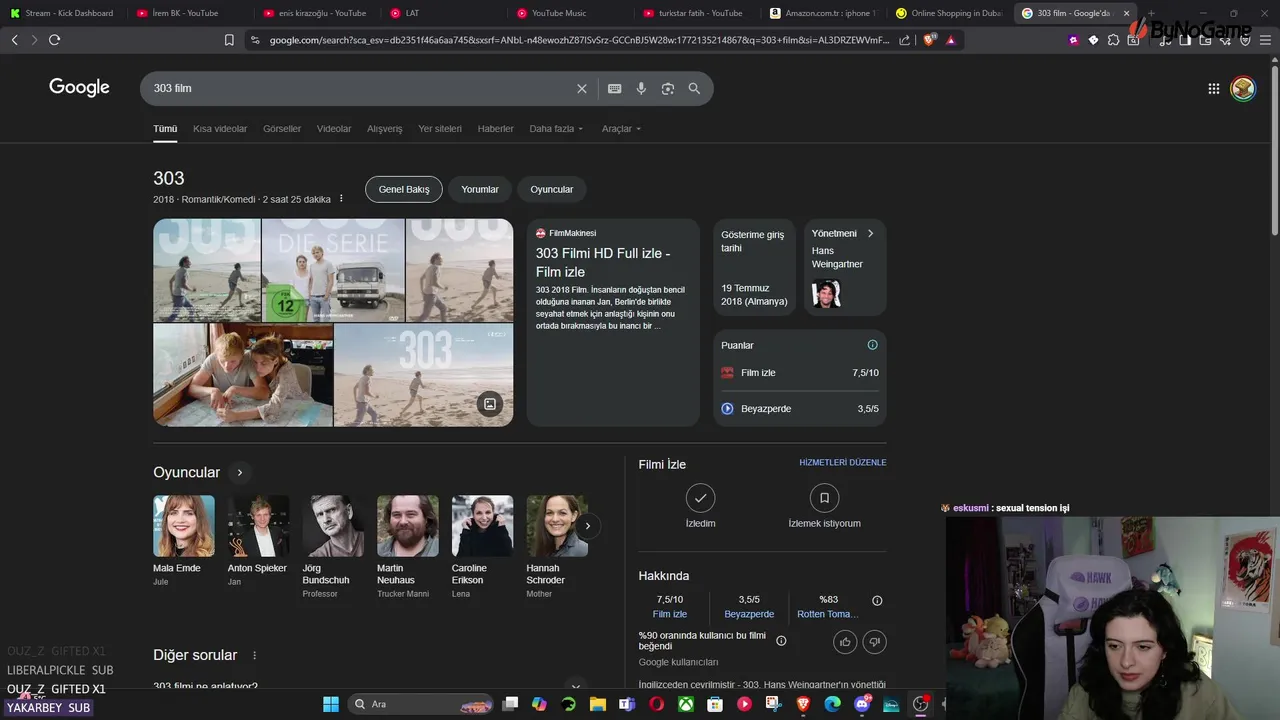
Task: Click the browser address bar URL
Action: (x=579, y=40)
